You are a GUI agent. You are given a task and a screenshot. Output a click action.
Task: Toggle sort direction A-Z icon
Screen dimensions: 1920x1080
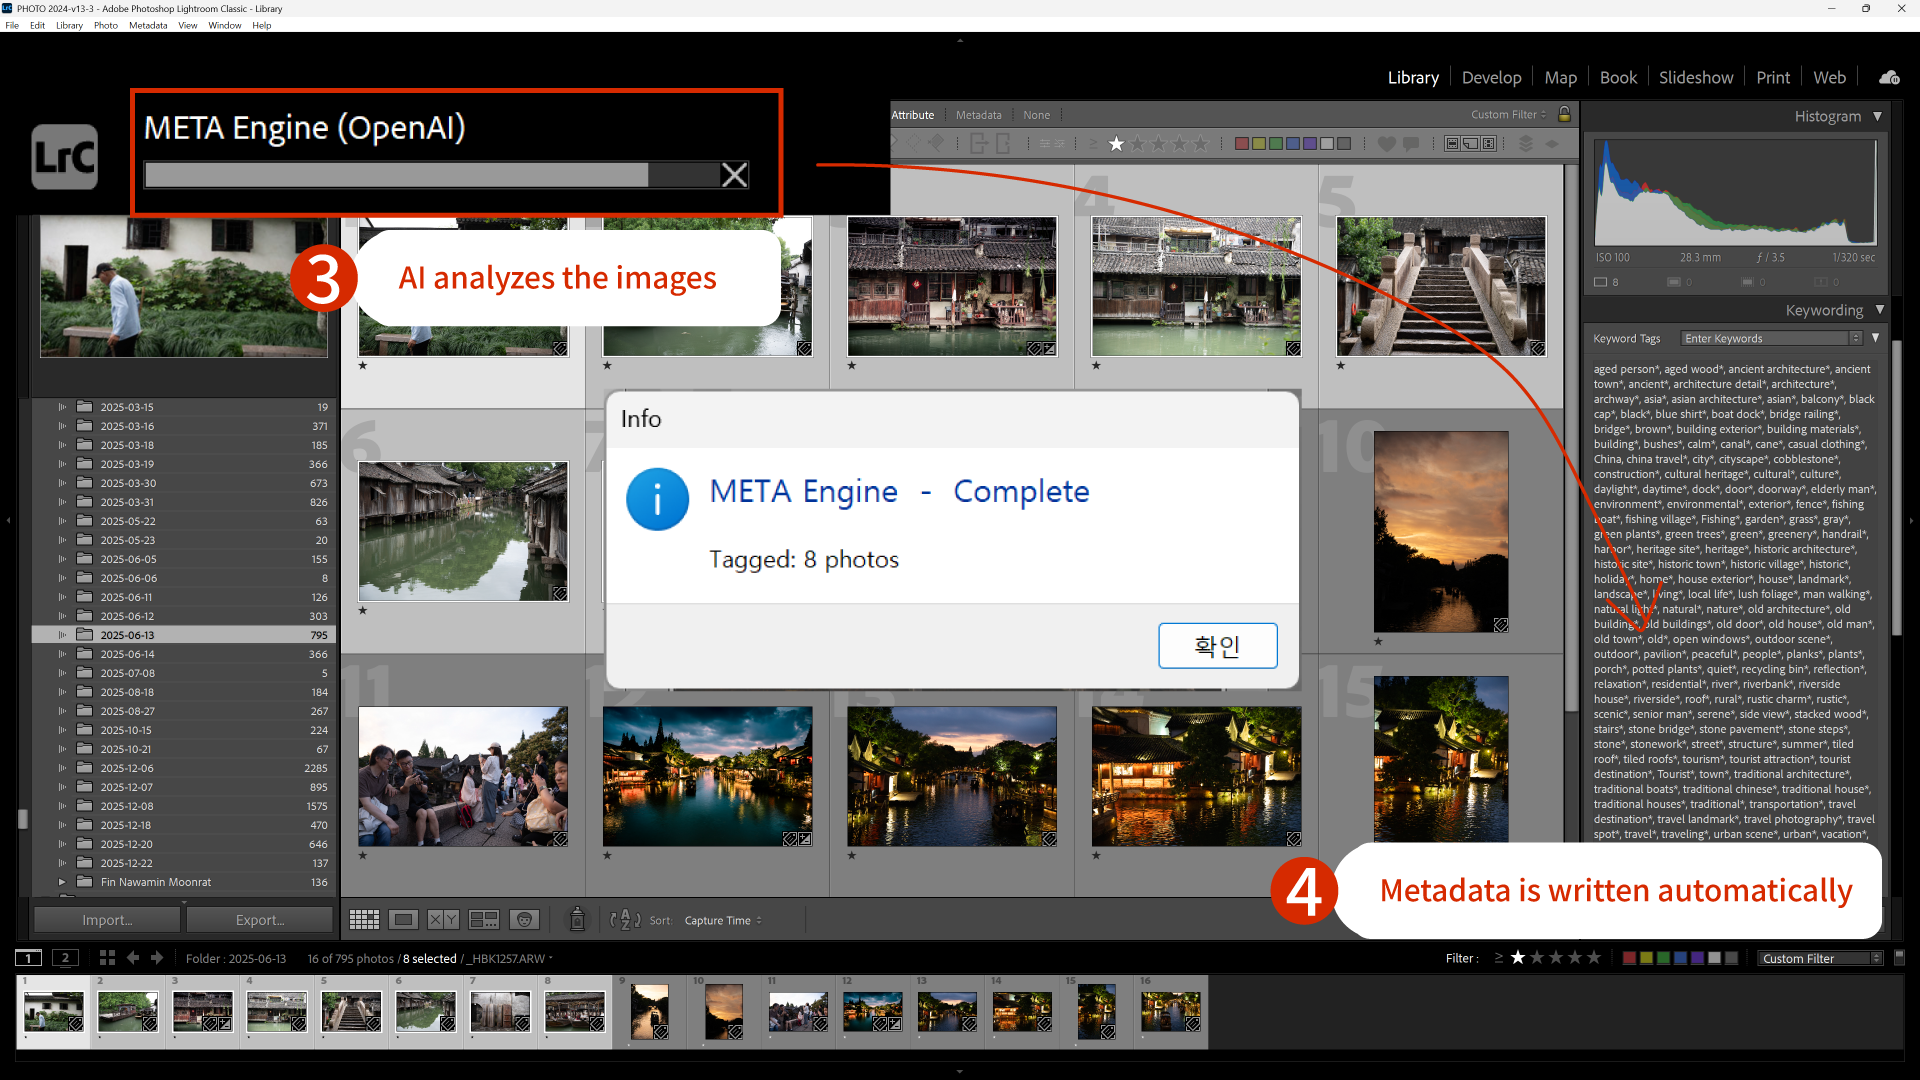[x=625, y=920]
